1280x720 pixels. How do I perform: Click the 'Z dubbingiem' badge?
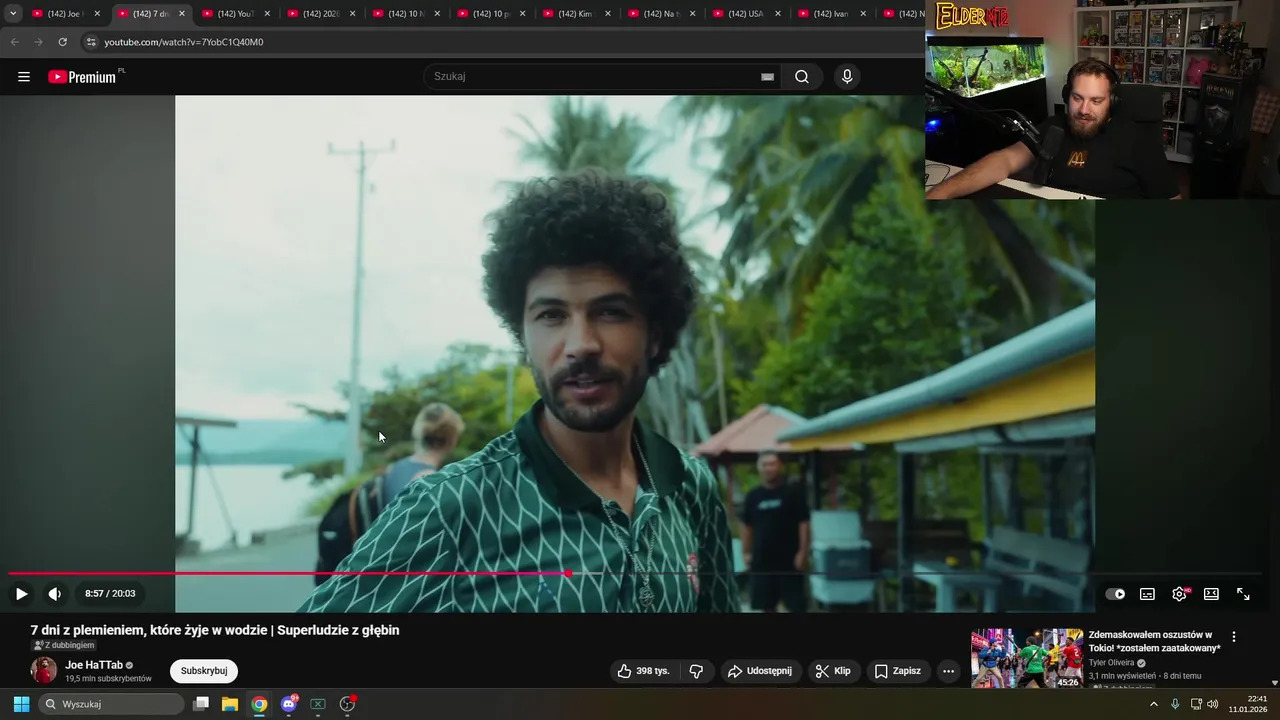coord(64,645)
